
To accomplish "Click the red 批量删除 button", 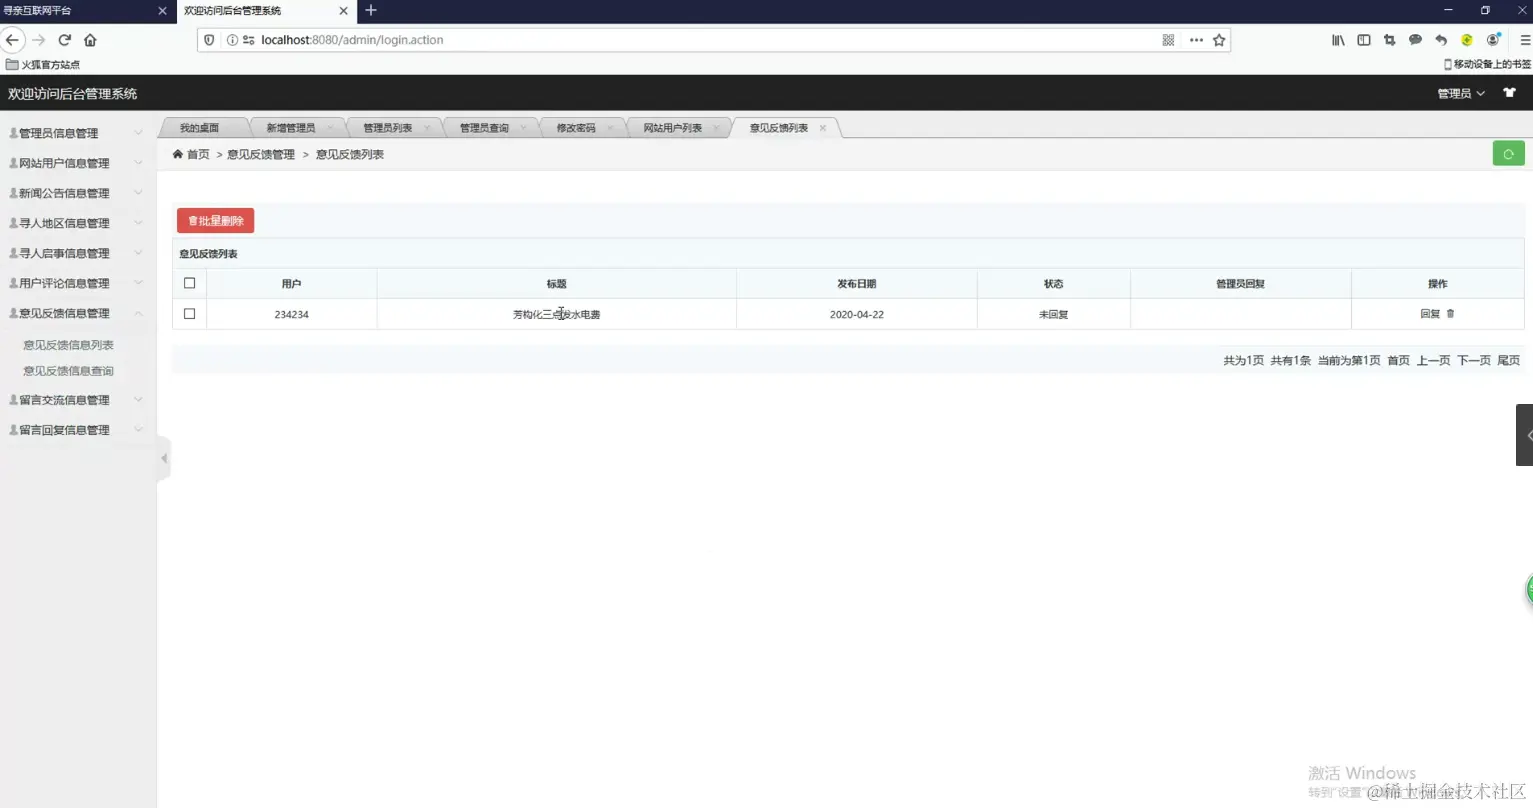I will [216, 221].
